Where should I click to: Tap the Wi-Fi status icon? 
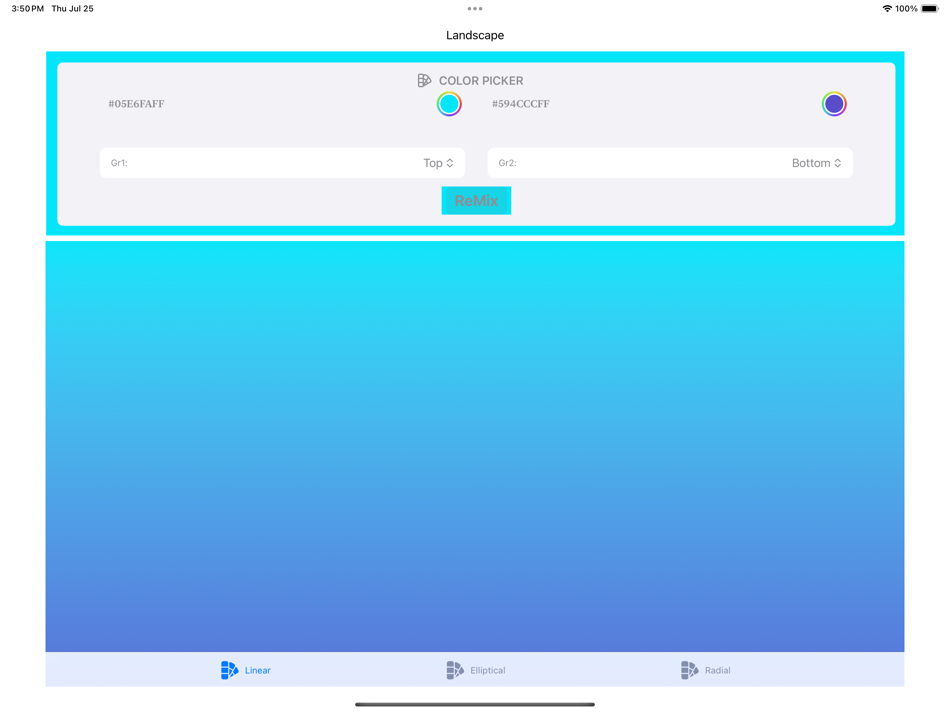click(x=887, y=8)
